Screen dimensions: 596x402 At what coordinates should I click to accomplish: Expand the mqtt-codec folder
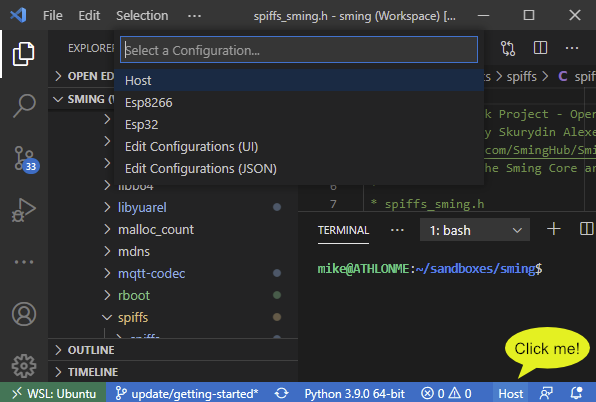pyautogui.click(x=173, y=274)
